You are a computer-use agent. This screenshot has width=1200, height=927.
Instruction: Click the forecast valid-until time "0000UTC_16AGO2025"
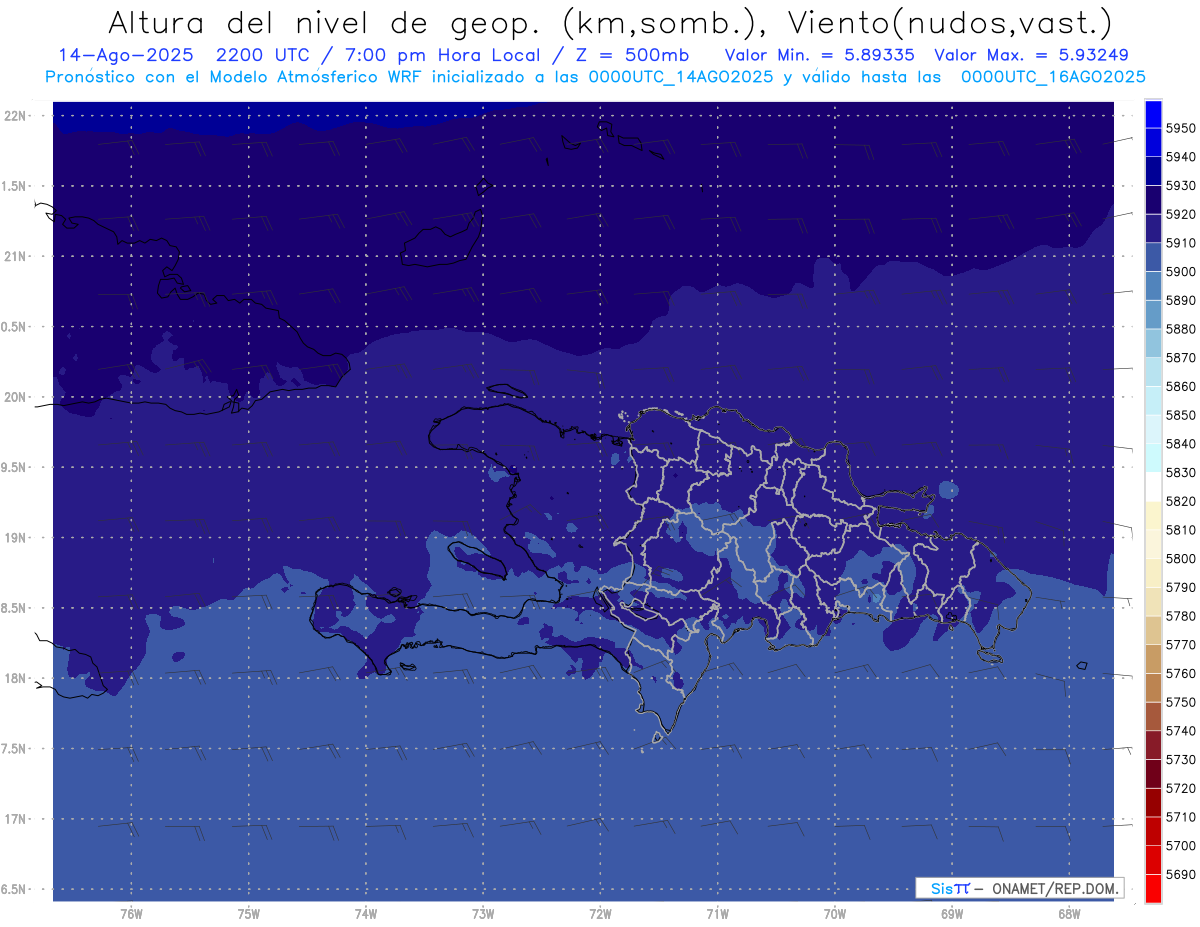[x=1053, y=77]
